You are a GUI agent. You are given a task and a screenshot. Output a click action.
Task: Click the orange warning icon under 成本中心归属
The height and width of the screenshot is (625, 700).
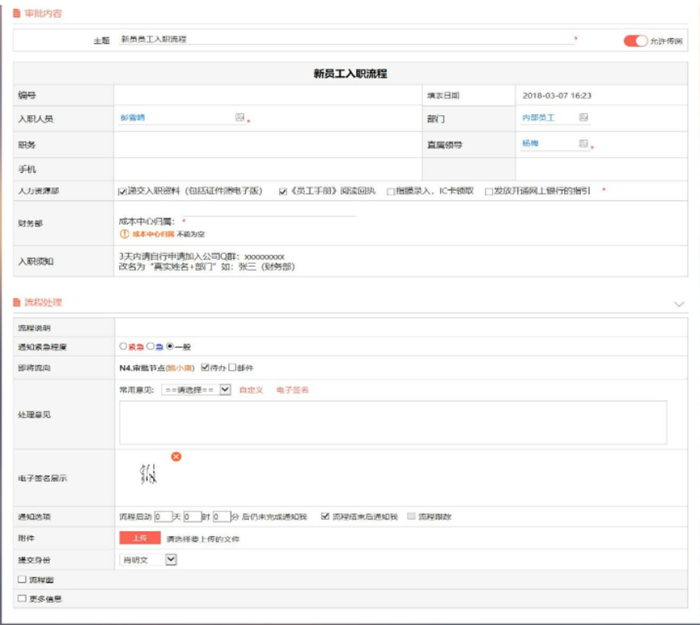[123, 234]
